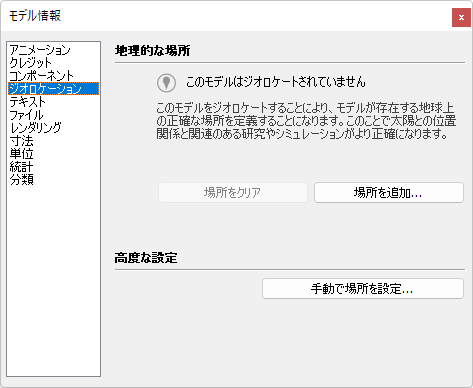
Task: Choose the ジオロケーション list entry
Action: click(53, 89)
